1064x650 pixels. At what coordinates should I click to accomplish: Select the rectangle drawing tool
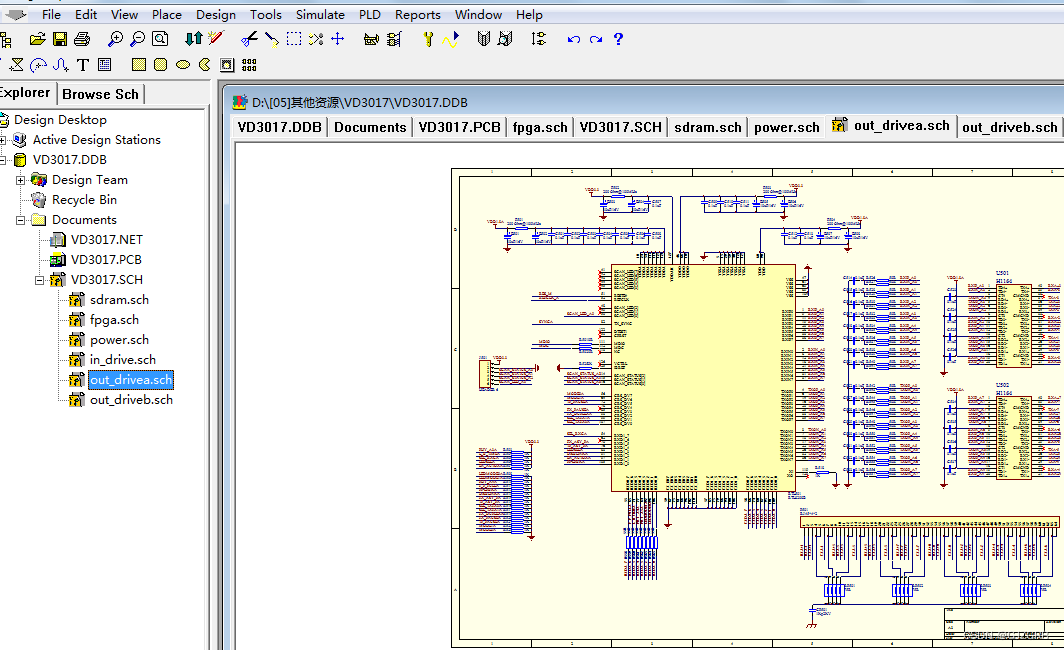(x=139, y=63)
